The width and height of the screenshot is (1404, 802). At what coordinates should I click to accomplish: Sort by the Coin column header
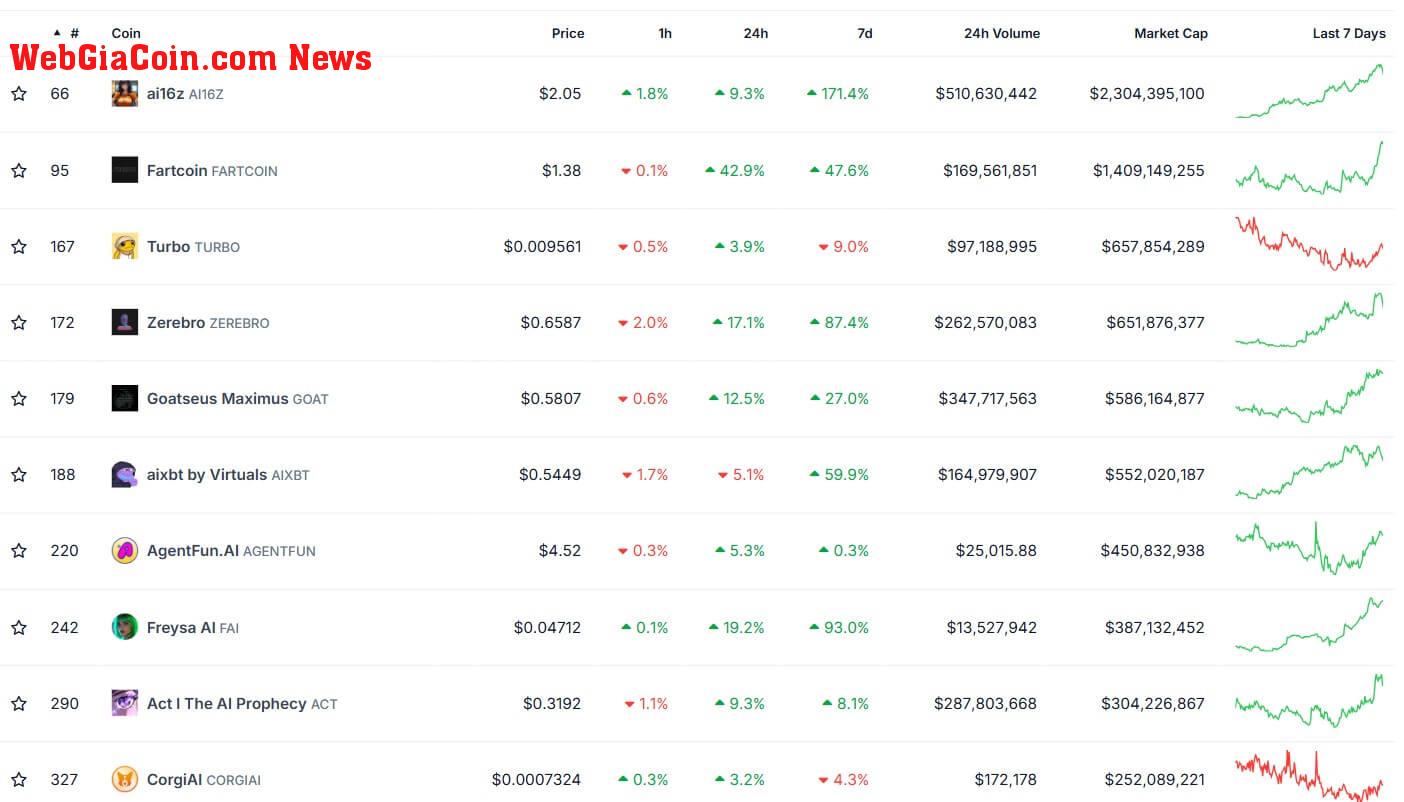coord(126,33)
